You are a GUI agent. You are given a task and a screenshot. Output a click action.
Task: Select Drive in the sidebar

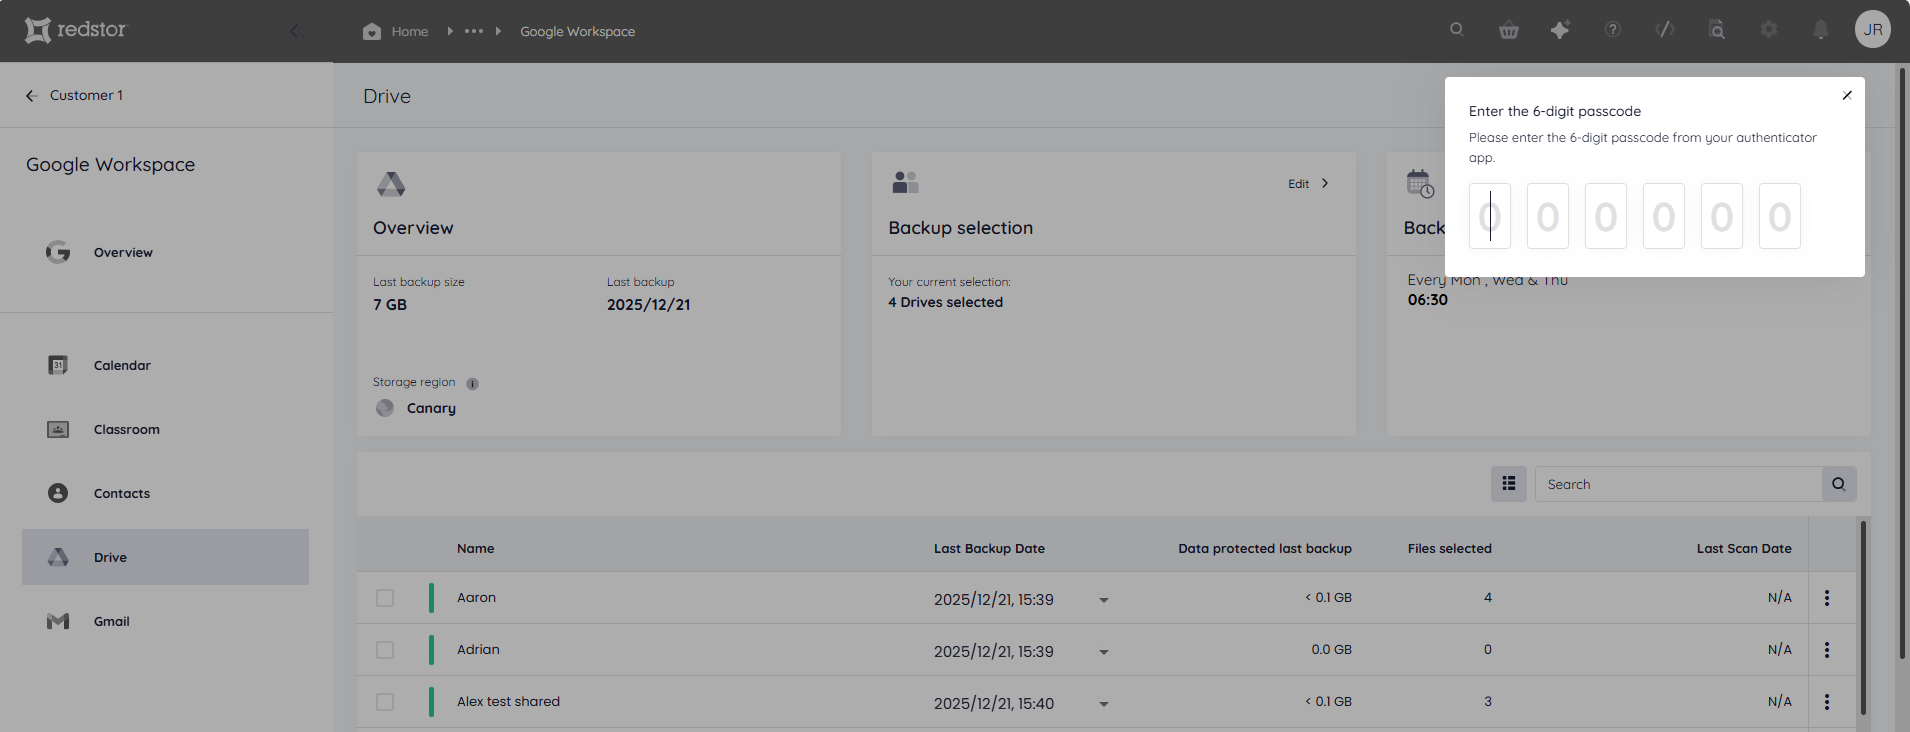[165, 557]
